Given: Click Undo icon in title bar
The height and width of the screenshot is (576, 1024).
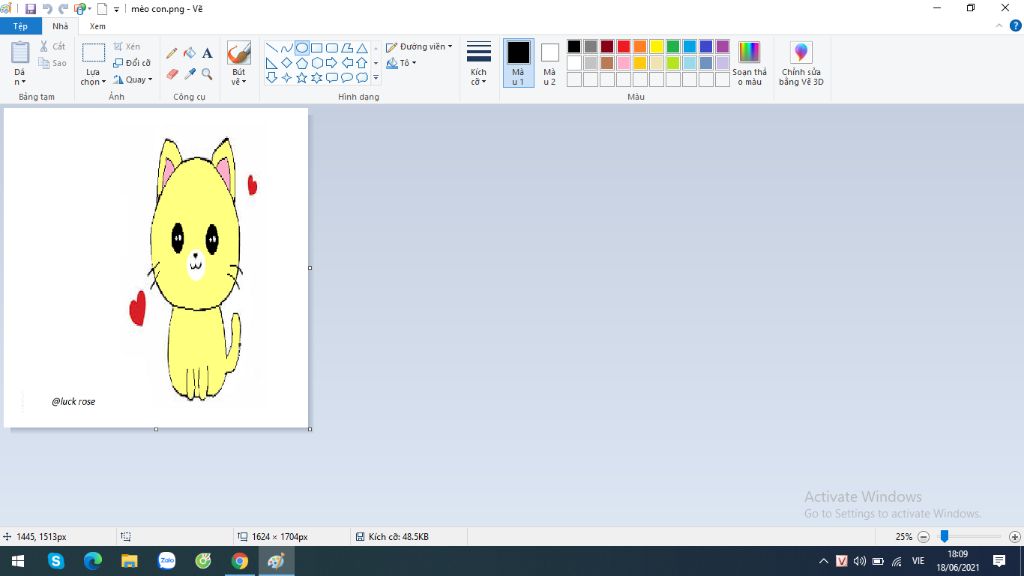Looking at the screenshot, I should [47, 9].
